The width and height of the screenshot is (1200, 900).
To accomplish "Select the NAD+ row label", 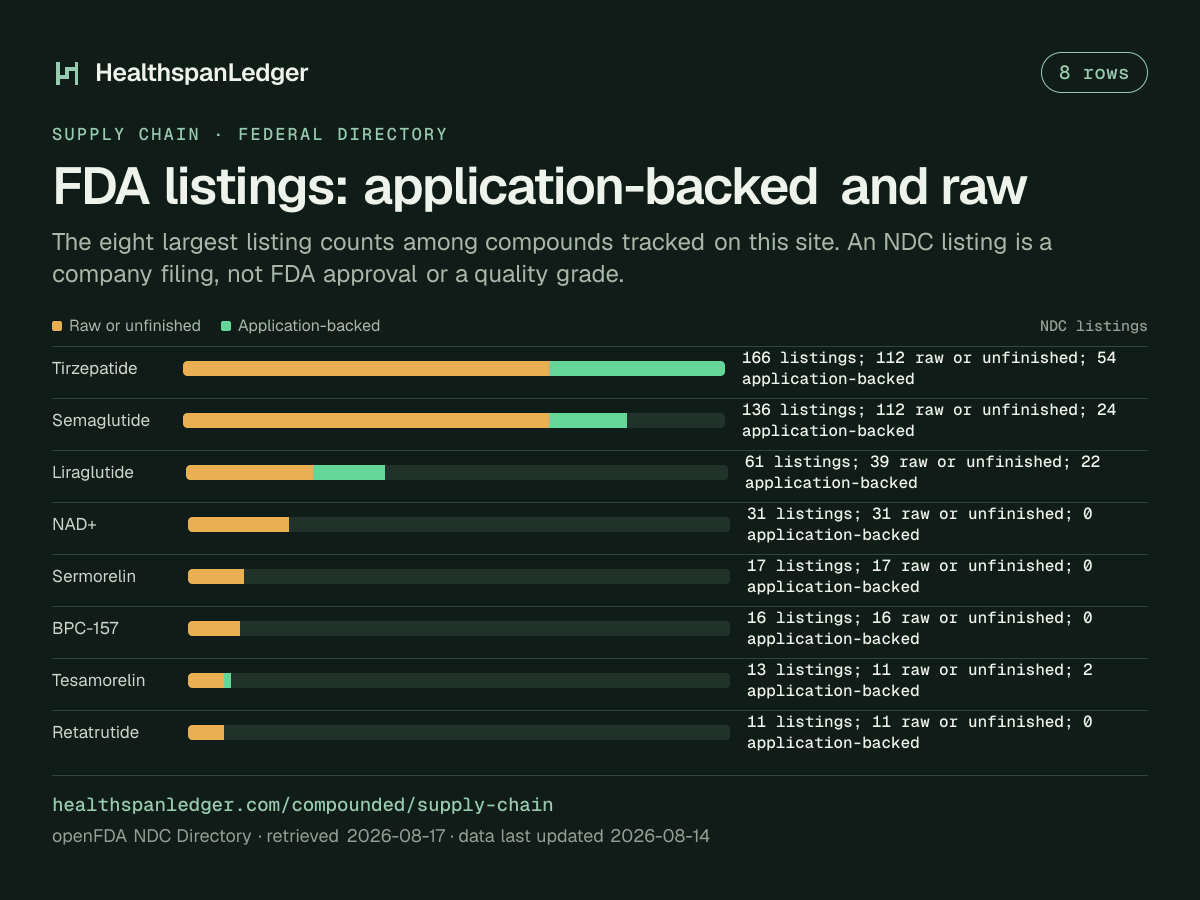I will (x=74, y=524).
